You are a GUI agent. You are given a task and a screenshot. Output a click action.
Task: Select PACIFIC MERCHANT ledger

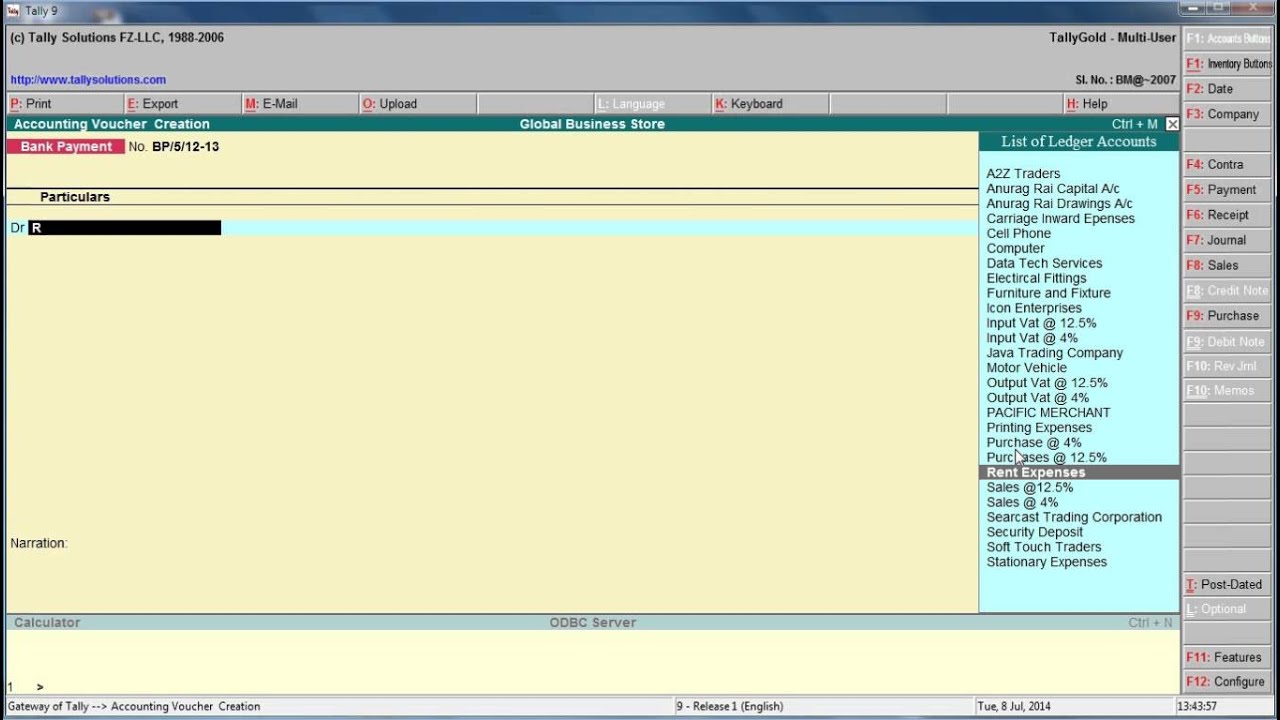tap(1048, 413)
